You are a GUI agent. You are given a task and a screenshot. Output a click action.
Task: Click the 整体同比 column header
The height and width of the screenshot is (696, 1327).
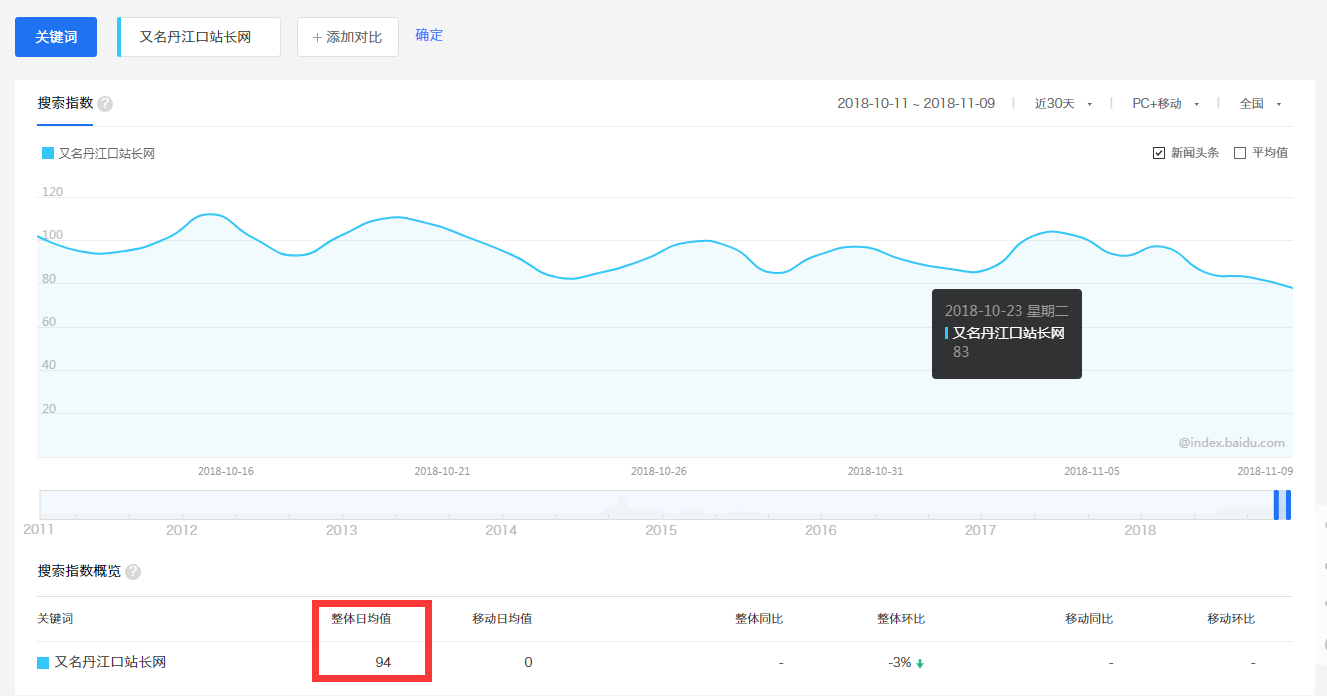pyautogui.click(x=759, y=619)
